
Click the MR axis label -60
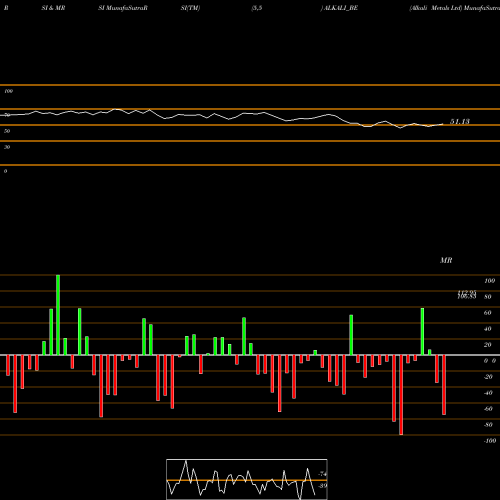(x=488, y=409)
